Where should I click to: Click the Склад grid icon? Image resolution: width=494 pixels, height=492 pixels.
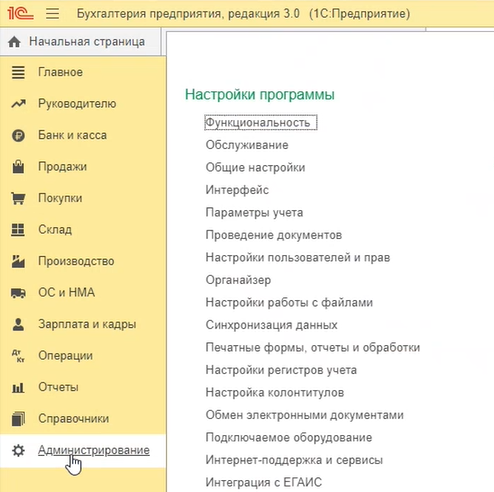(18, 230)
